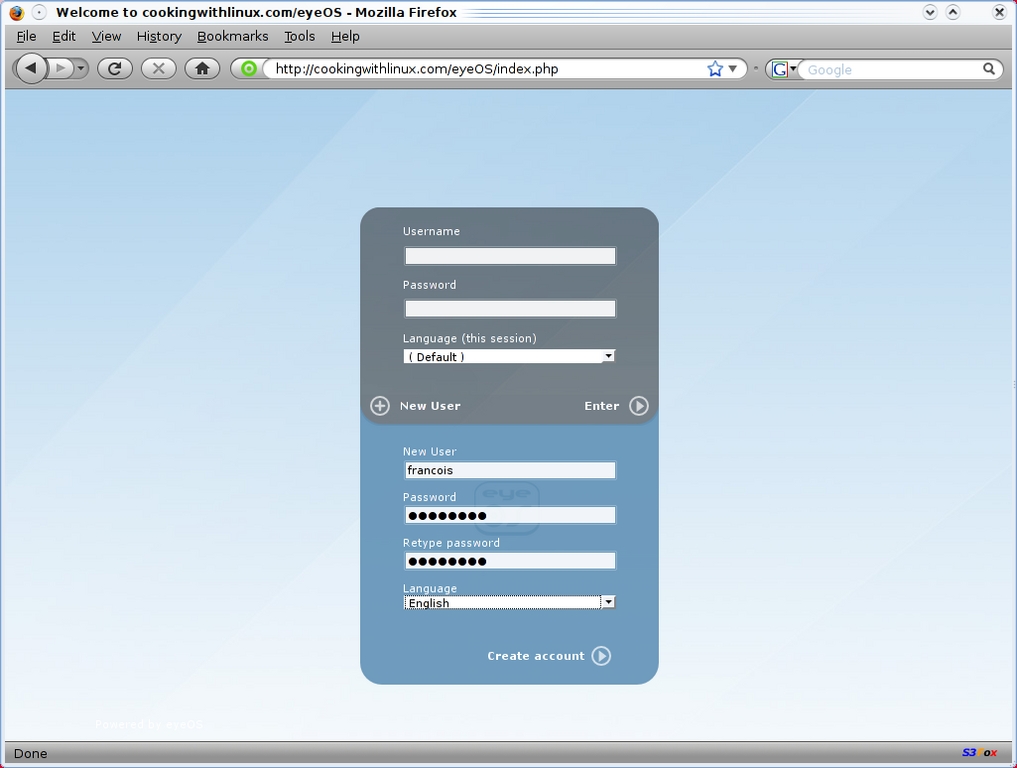
Task: Focus the Username input field
Action: pos(509,256)
